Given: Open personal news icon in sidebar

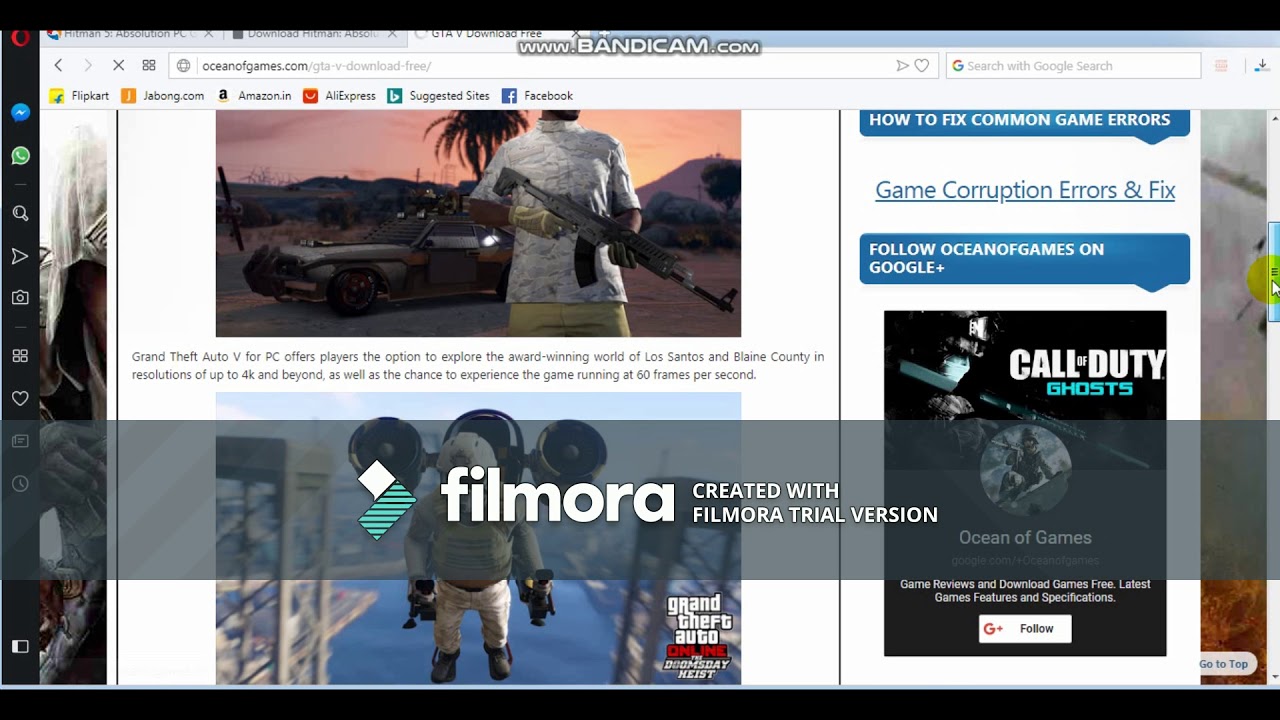Looking at the screenshot, I should pyautogui.click(x=20, y=441).
